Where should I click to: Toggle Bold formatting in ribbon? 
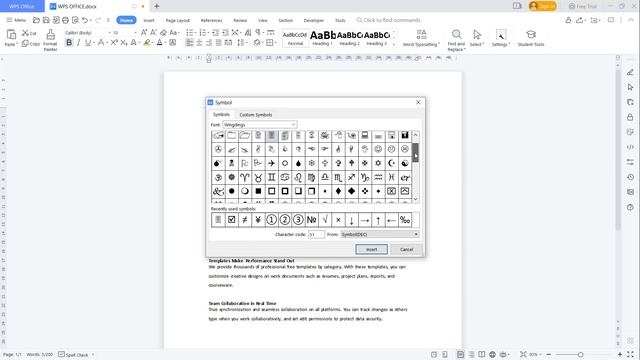coord(69,42)
